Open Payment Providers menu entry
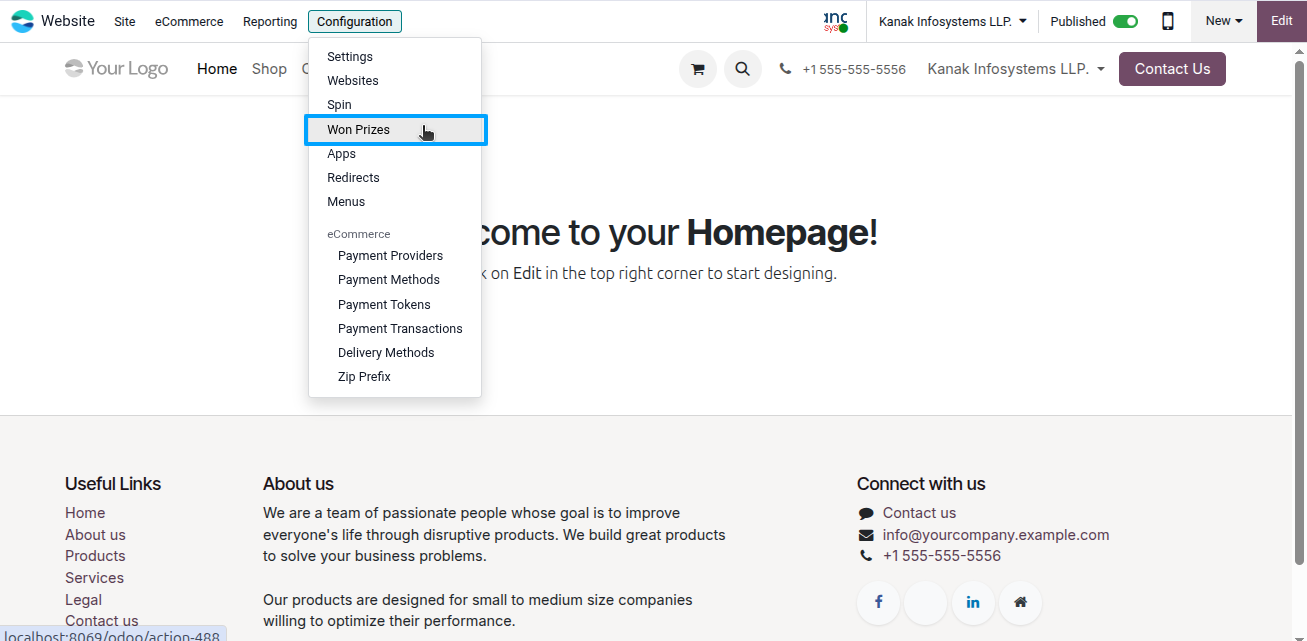Image resolution: width=1307 pixels, height=641 pixels. click(390, 256)
